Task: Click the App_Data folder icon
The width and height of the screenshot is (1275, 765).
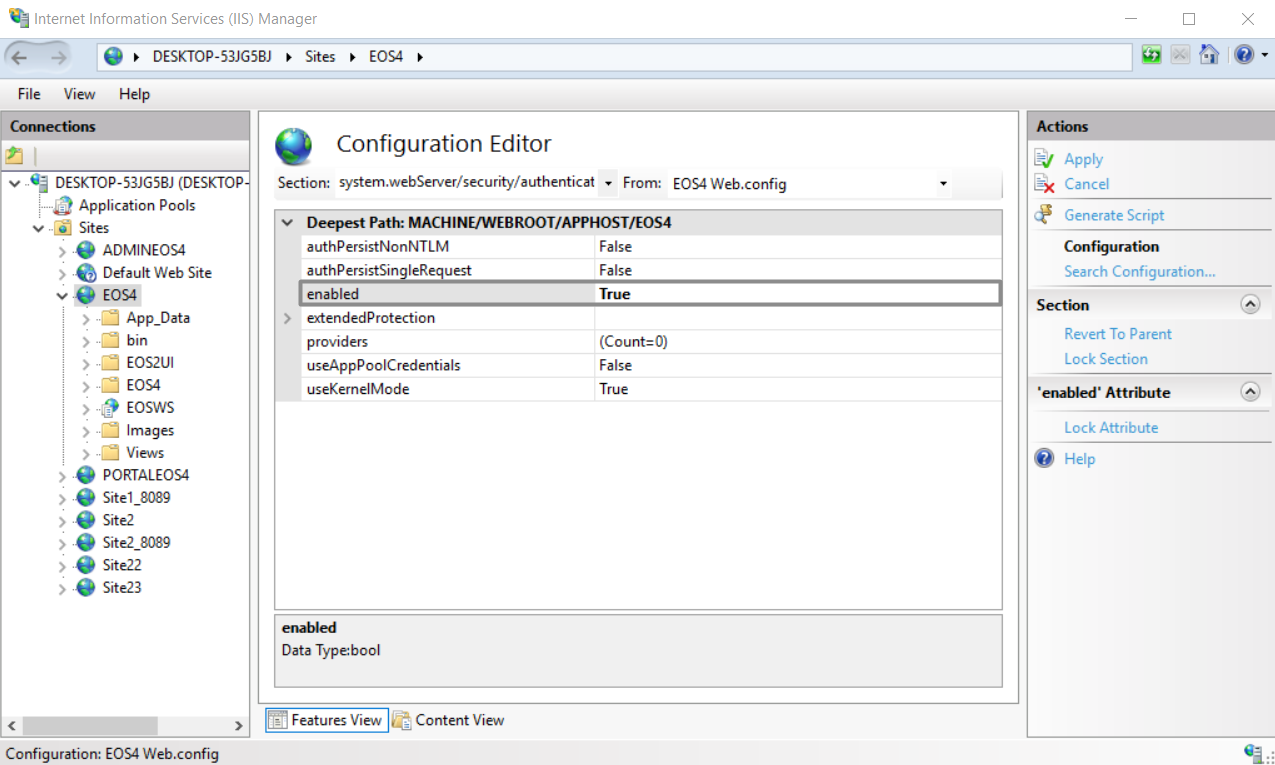Action: coord(110,318)
